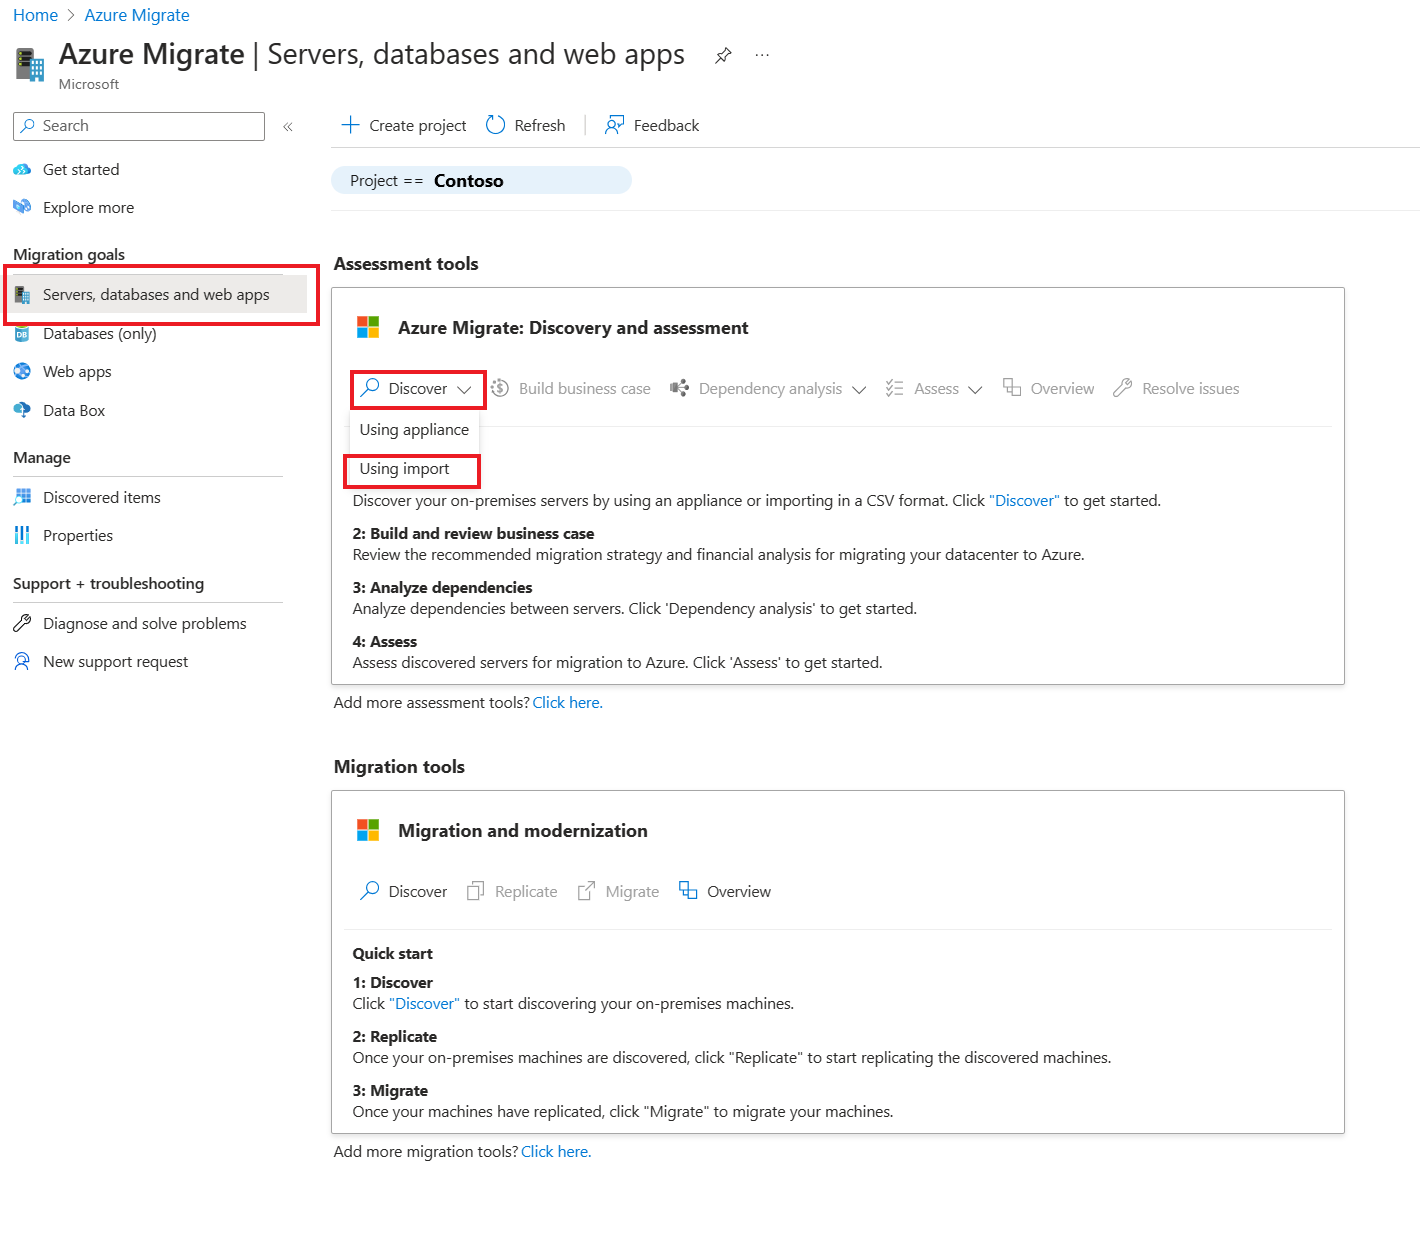Click the Azure Migrate server icon in header

30,64
